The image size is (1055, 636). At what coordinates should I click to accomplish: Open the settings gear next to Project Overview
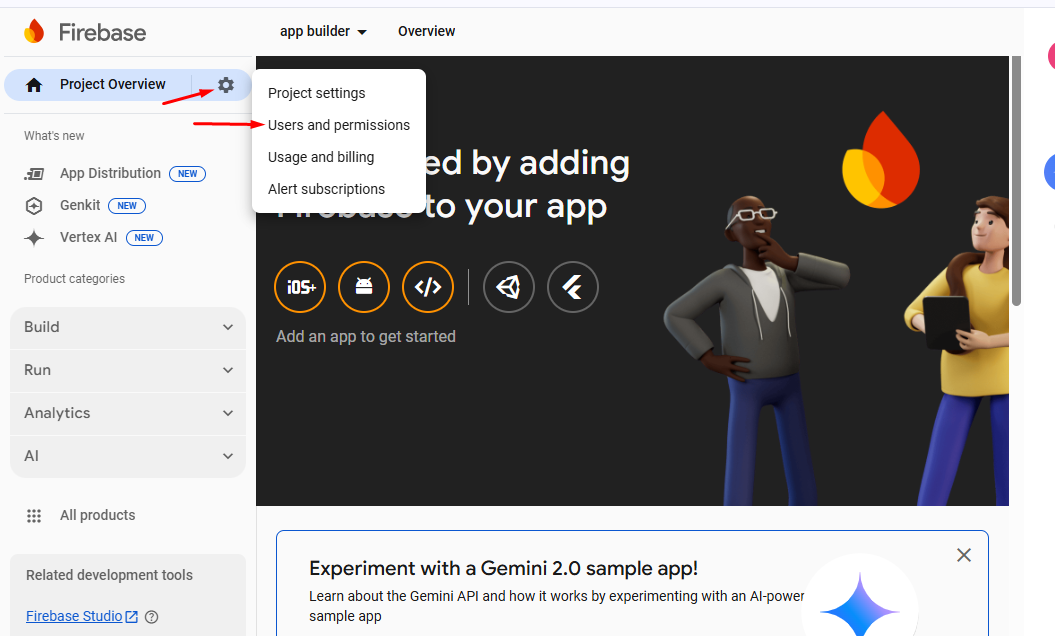(225, 85)
